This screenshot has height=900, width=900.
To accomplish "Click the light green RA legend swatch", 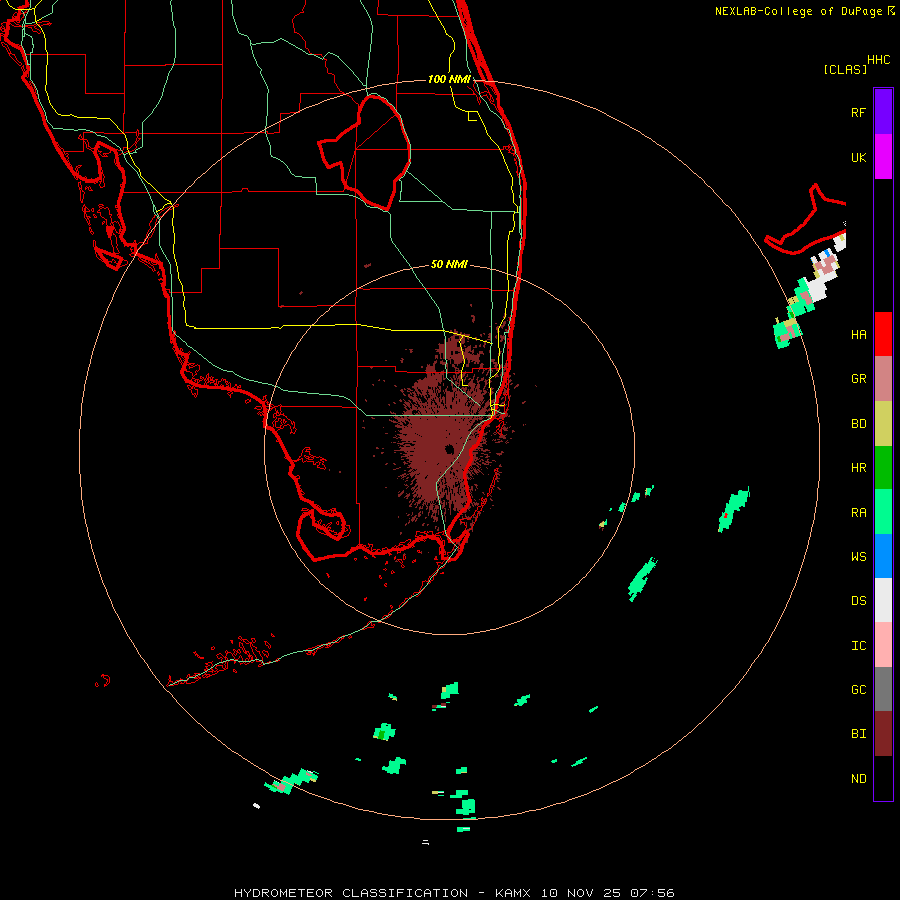I will click(x=883, y=512).
